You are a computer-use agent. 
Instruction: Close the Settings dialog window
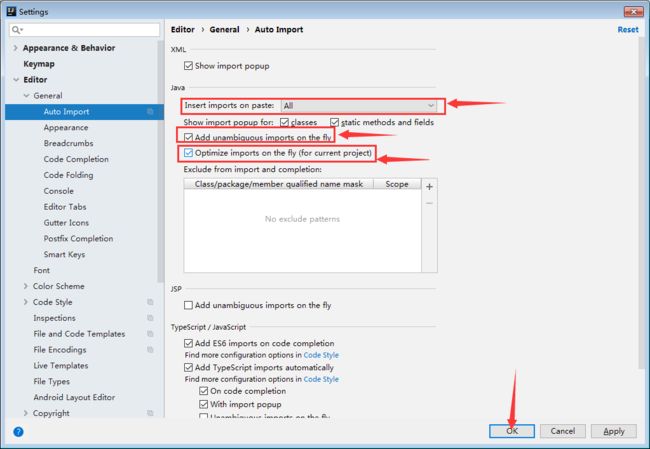tap(633, 11)
